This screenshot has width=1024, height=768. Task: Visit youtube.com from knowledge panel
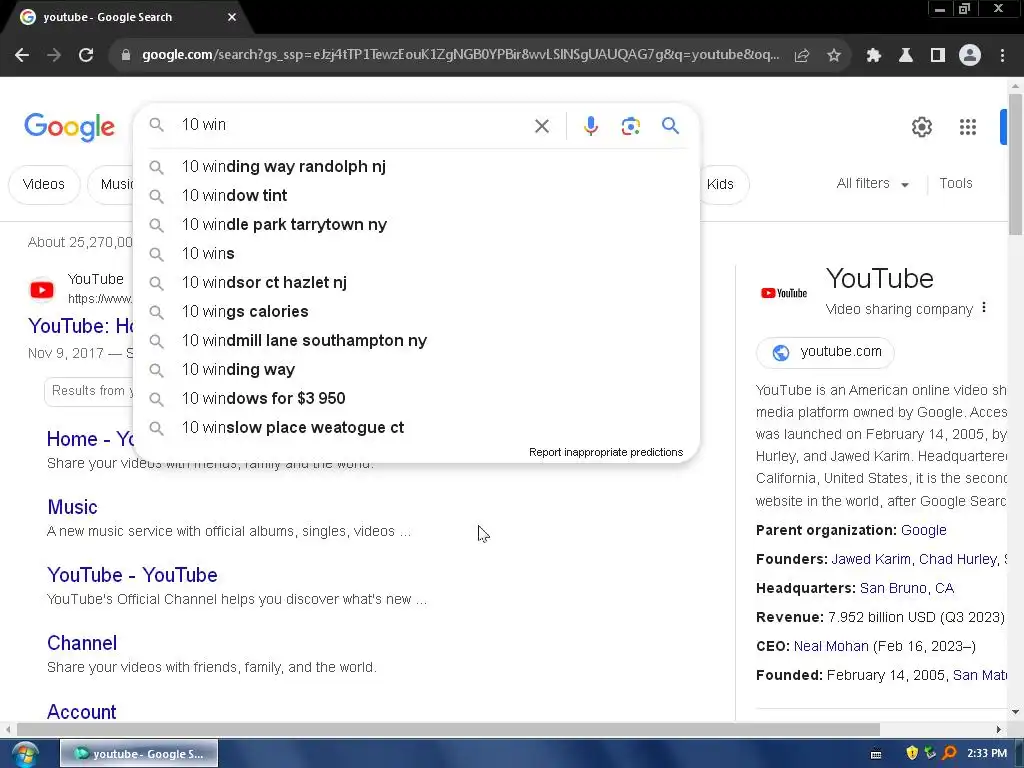[825, 352]
